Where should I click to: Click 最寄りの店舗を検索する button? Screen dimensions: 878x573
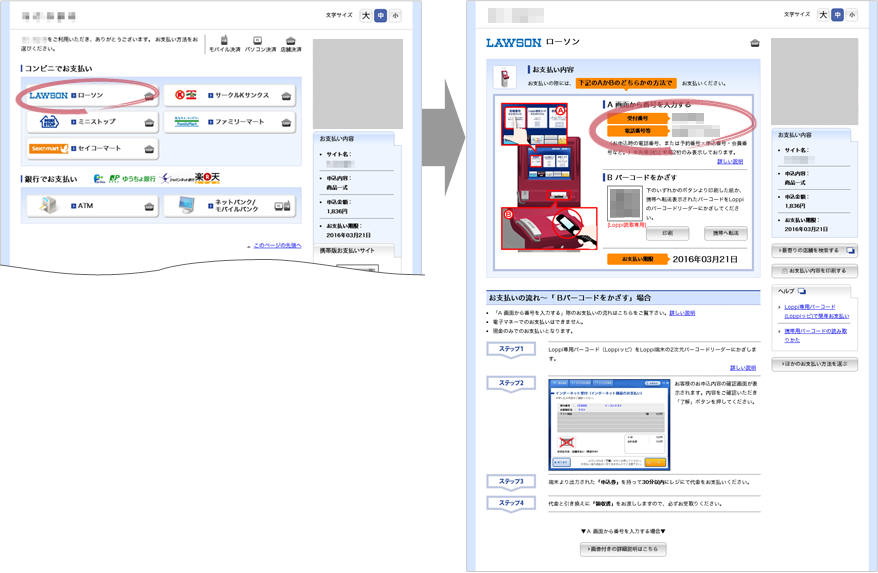[x=815, y=250]
